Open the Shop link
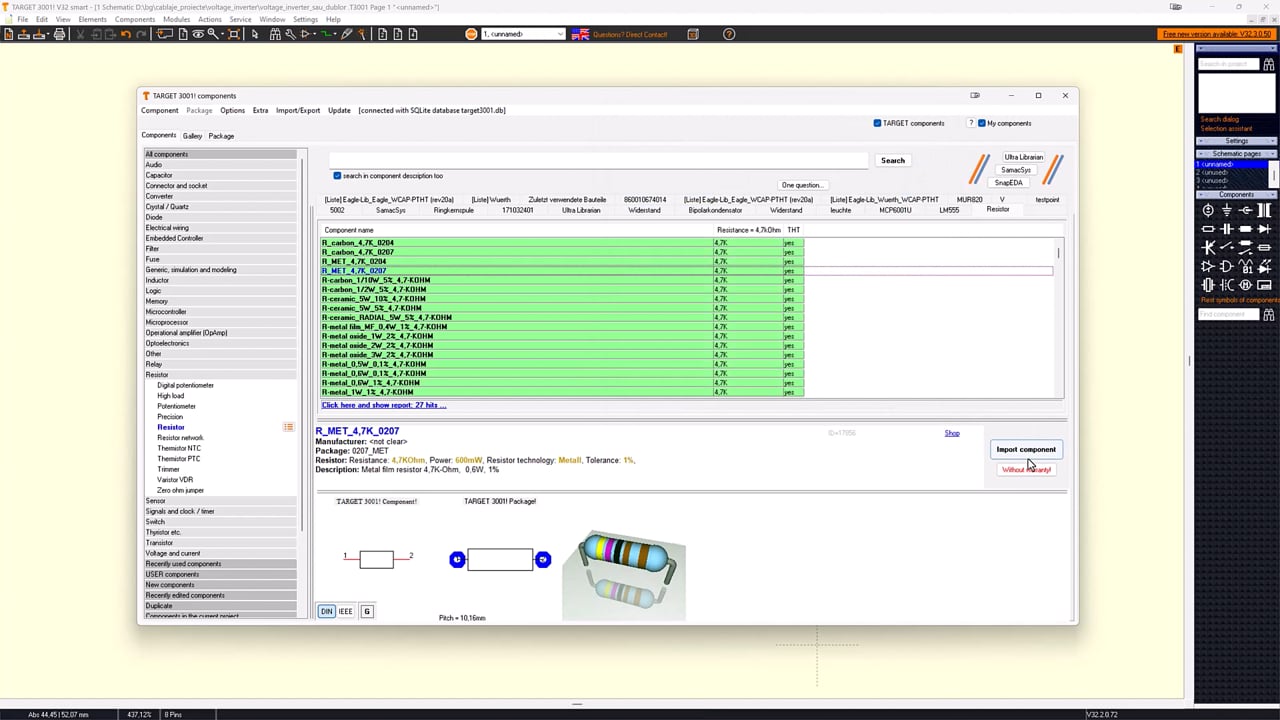Screen dimensions: 1280x720 952,433
